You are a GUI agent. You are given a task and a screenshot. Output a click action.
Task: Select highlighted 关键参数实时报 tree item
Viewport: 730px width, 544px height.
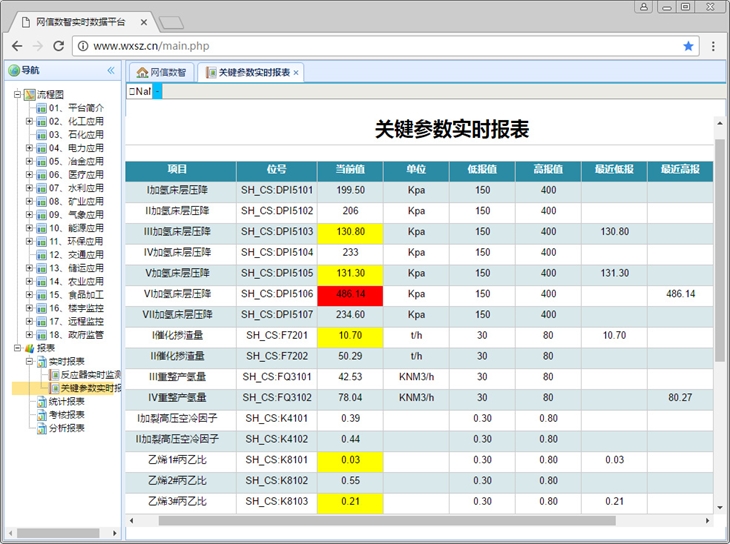[90, 388]
